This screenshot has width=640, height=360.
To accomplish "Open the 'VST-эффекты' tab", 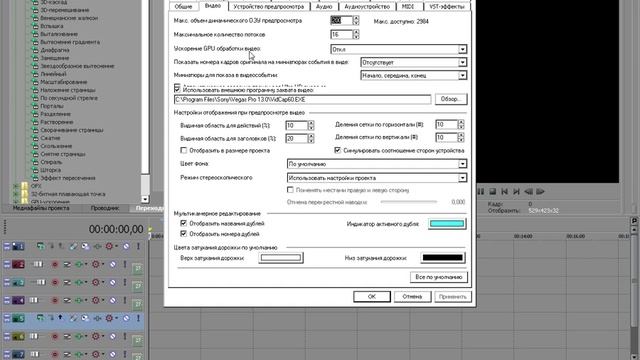I will [x=447, y=7].
